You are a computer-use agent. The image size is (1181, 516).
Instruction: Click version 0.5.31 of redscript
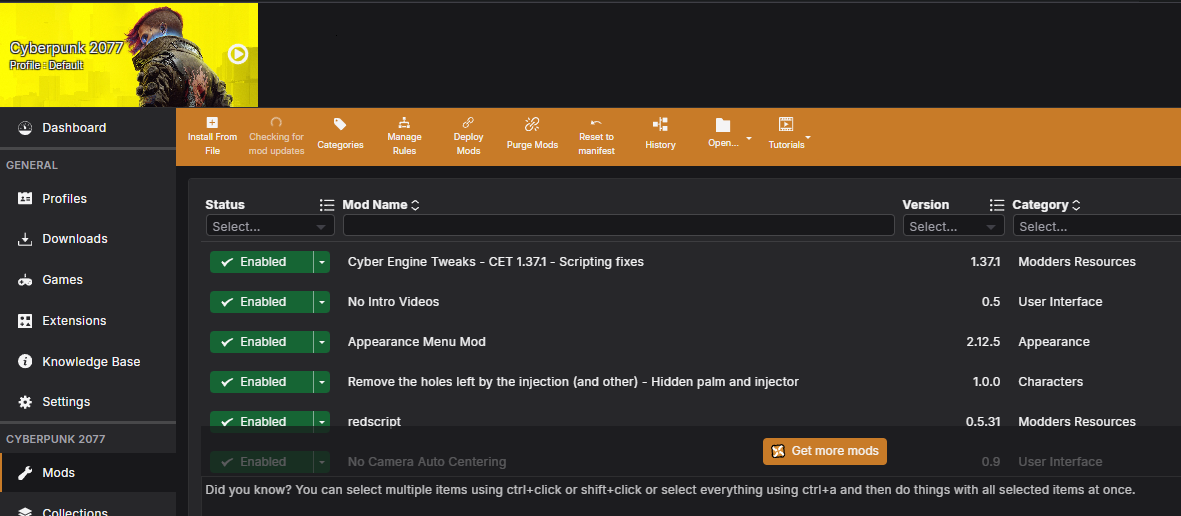coord(983,422)
